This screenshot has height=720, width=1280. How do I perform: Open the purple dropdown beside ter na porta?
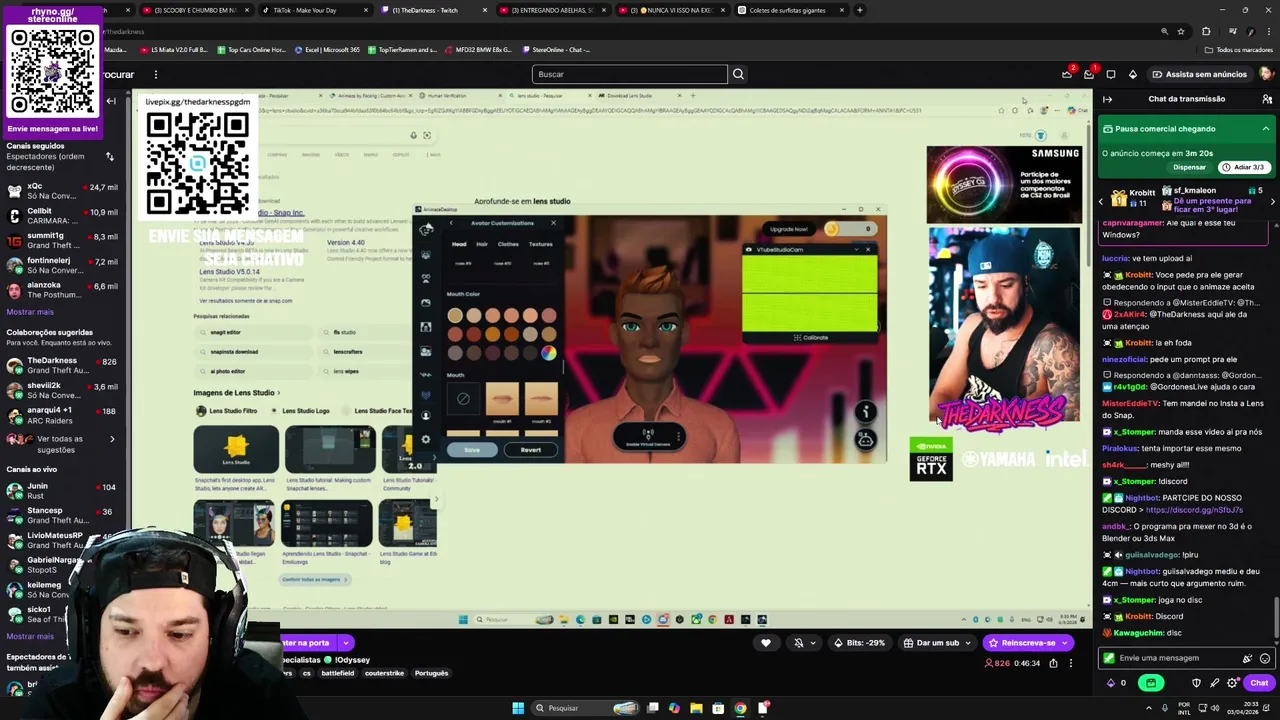[345, 643]
